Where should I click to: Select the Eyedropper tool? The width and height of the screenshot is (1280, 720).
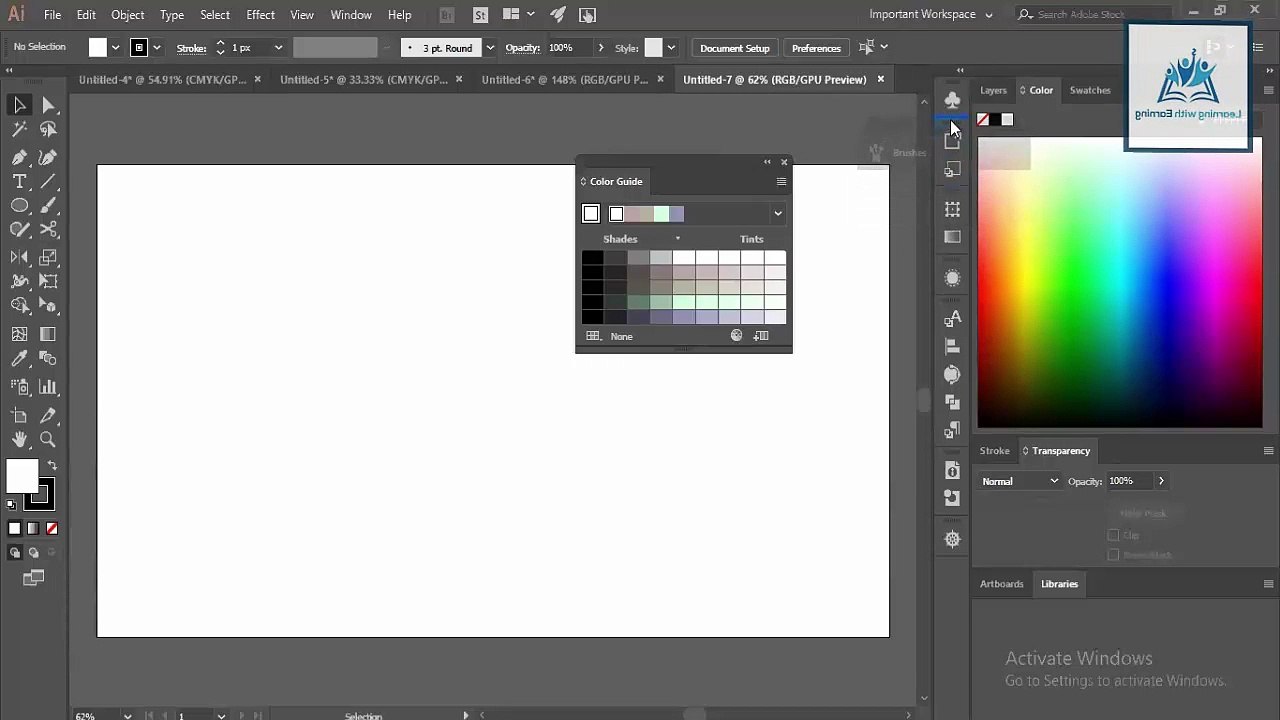point(19,358)
